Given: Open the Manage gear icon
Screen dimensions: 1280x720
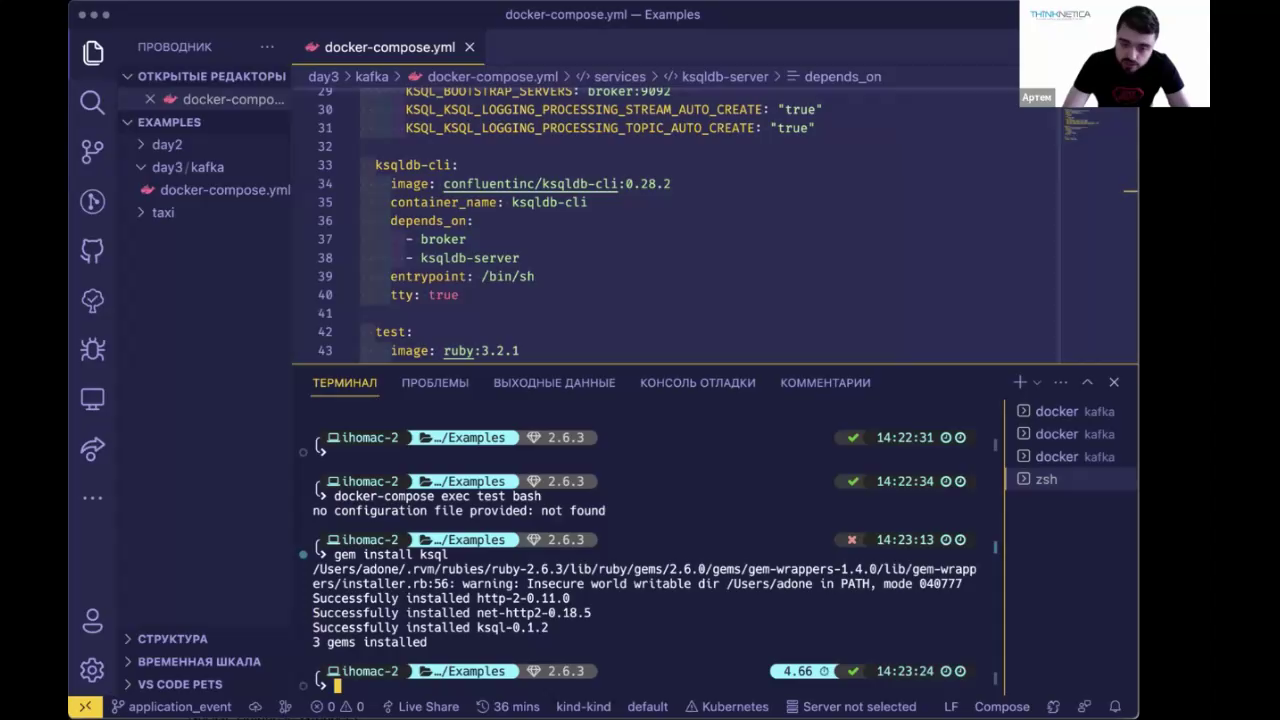Looking at the screenshot, I should 92,669.
